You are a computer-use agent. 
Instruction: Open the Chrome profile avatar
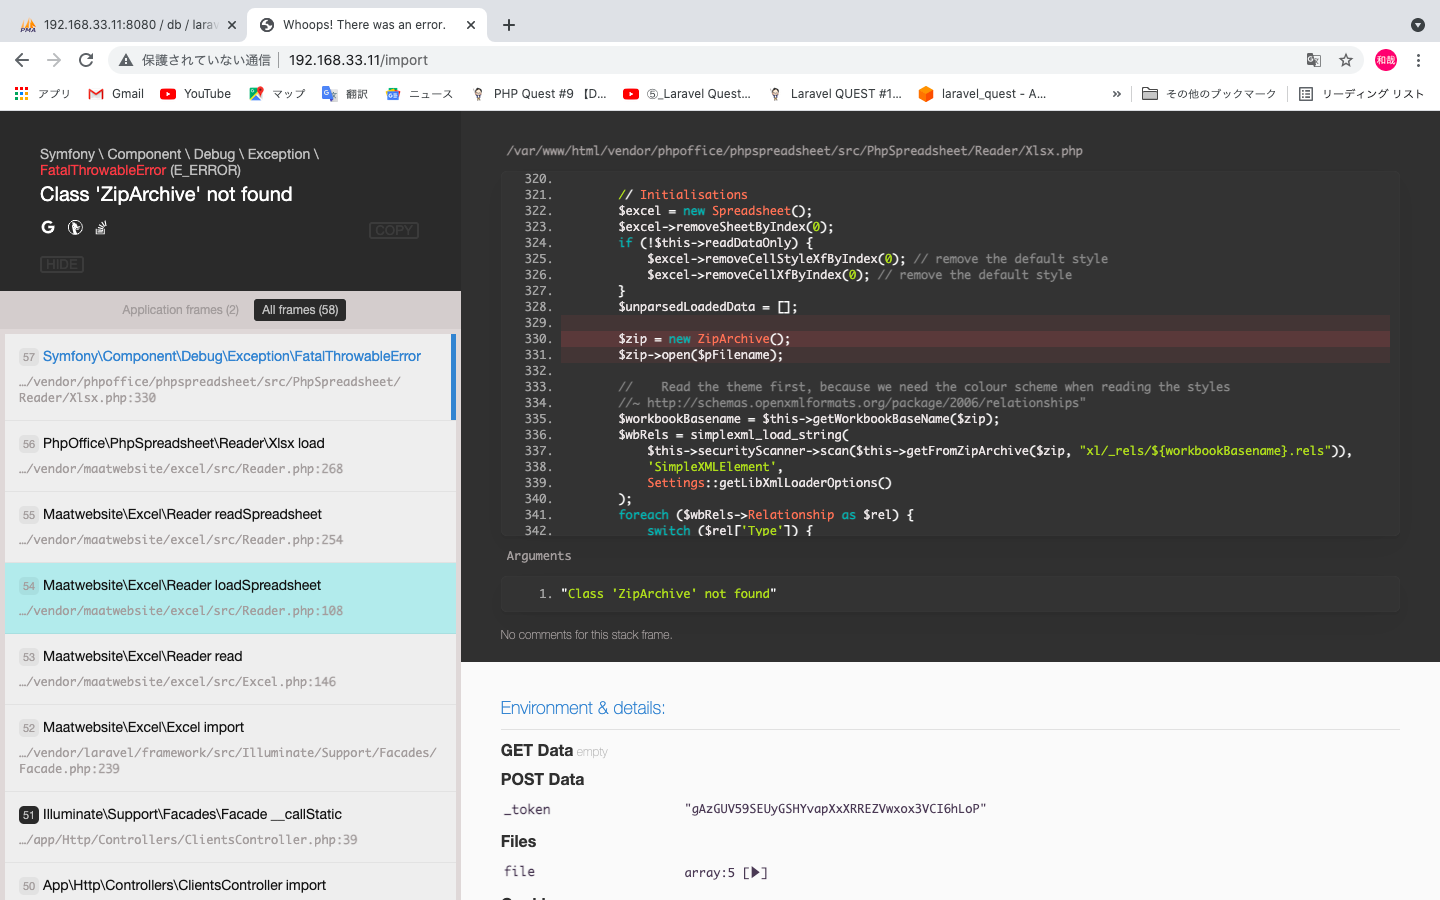click(1386, 60)
